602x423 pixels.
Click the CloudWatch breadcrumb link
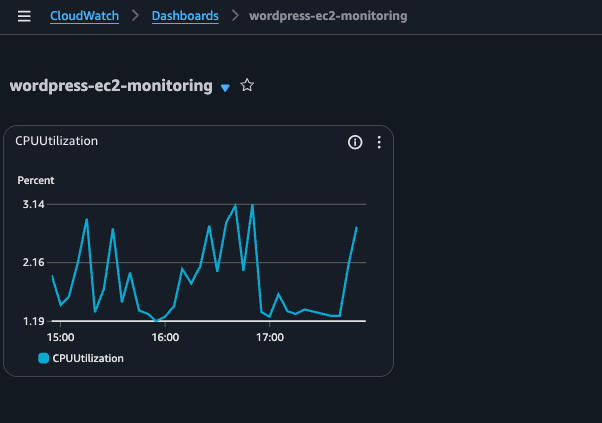coord(85,17)
